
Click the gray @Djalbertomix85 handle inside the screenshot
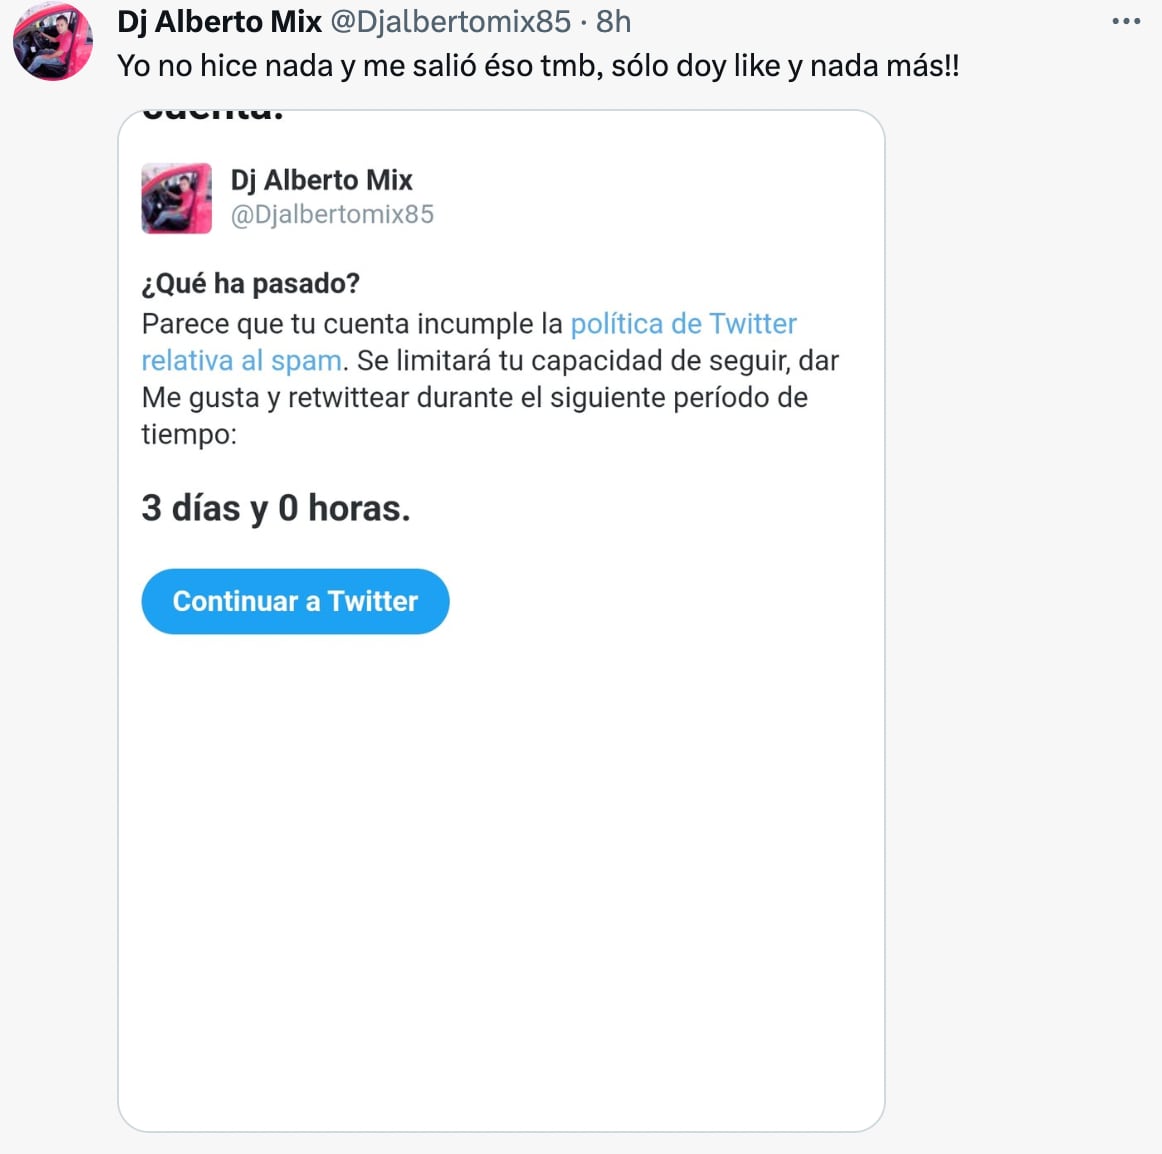332,215
